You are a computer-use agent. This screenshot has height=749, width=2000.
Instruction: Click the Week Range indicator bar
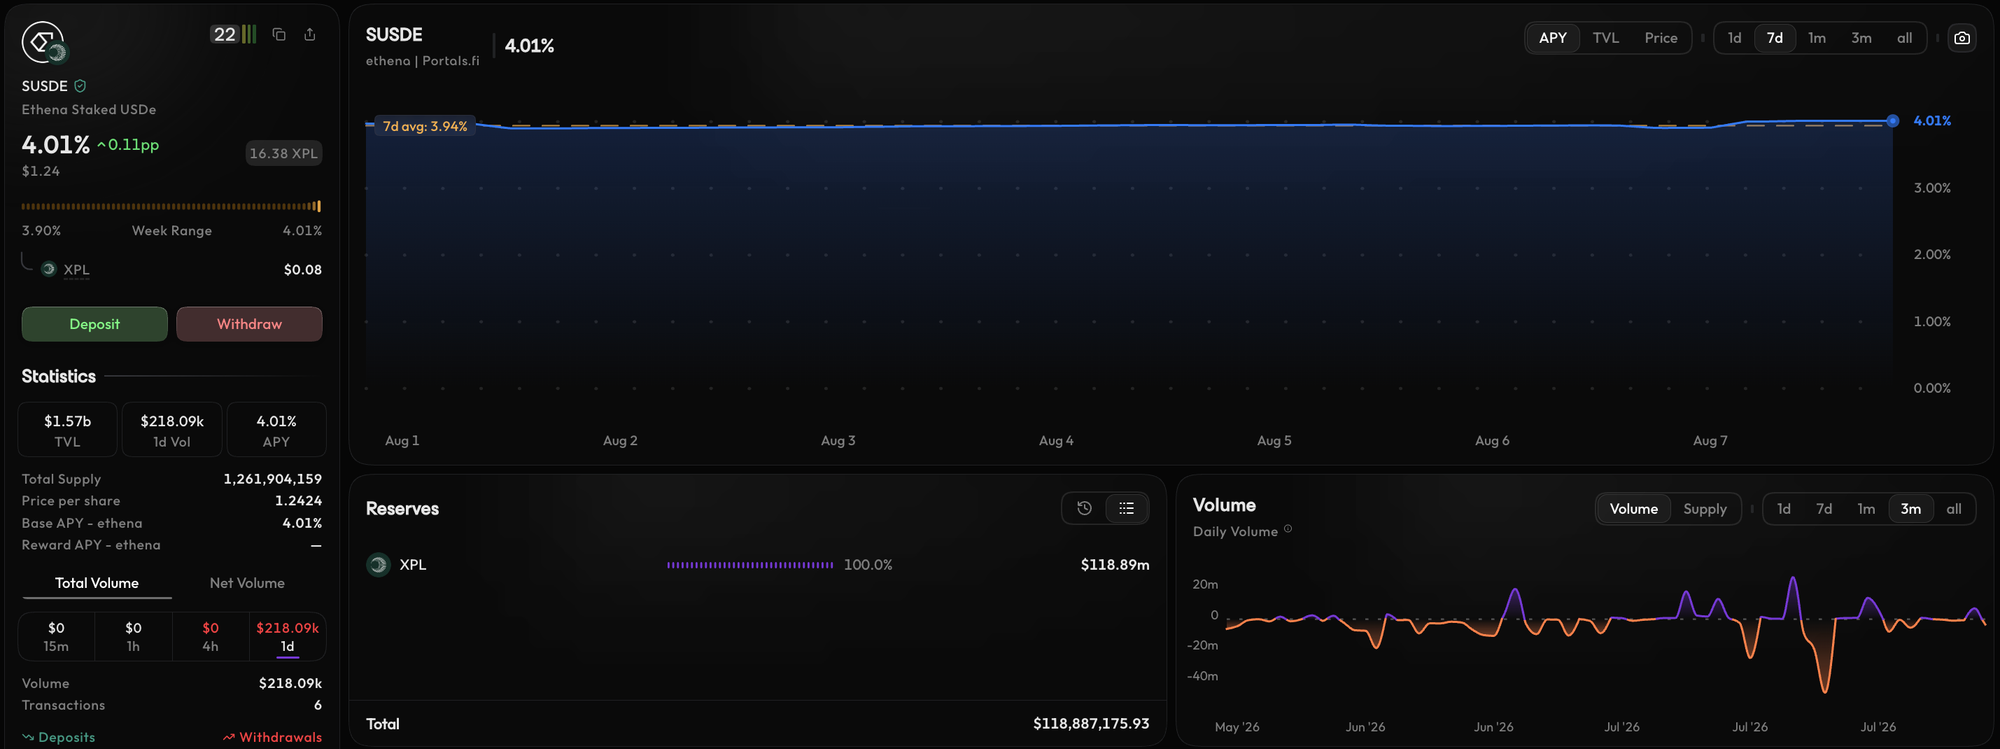point(171,206)
